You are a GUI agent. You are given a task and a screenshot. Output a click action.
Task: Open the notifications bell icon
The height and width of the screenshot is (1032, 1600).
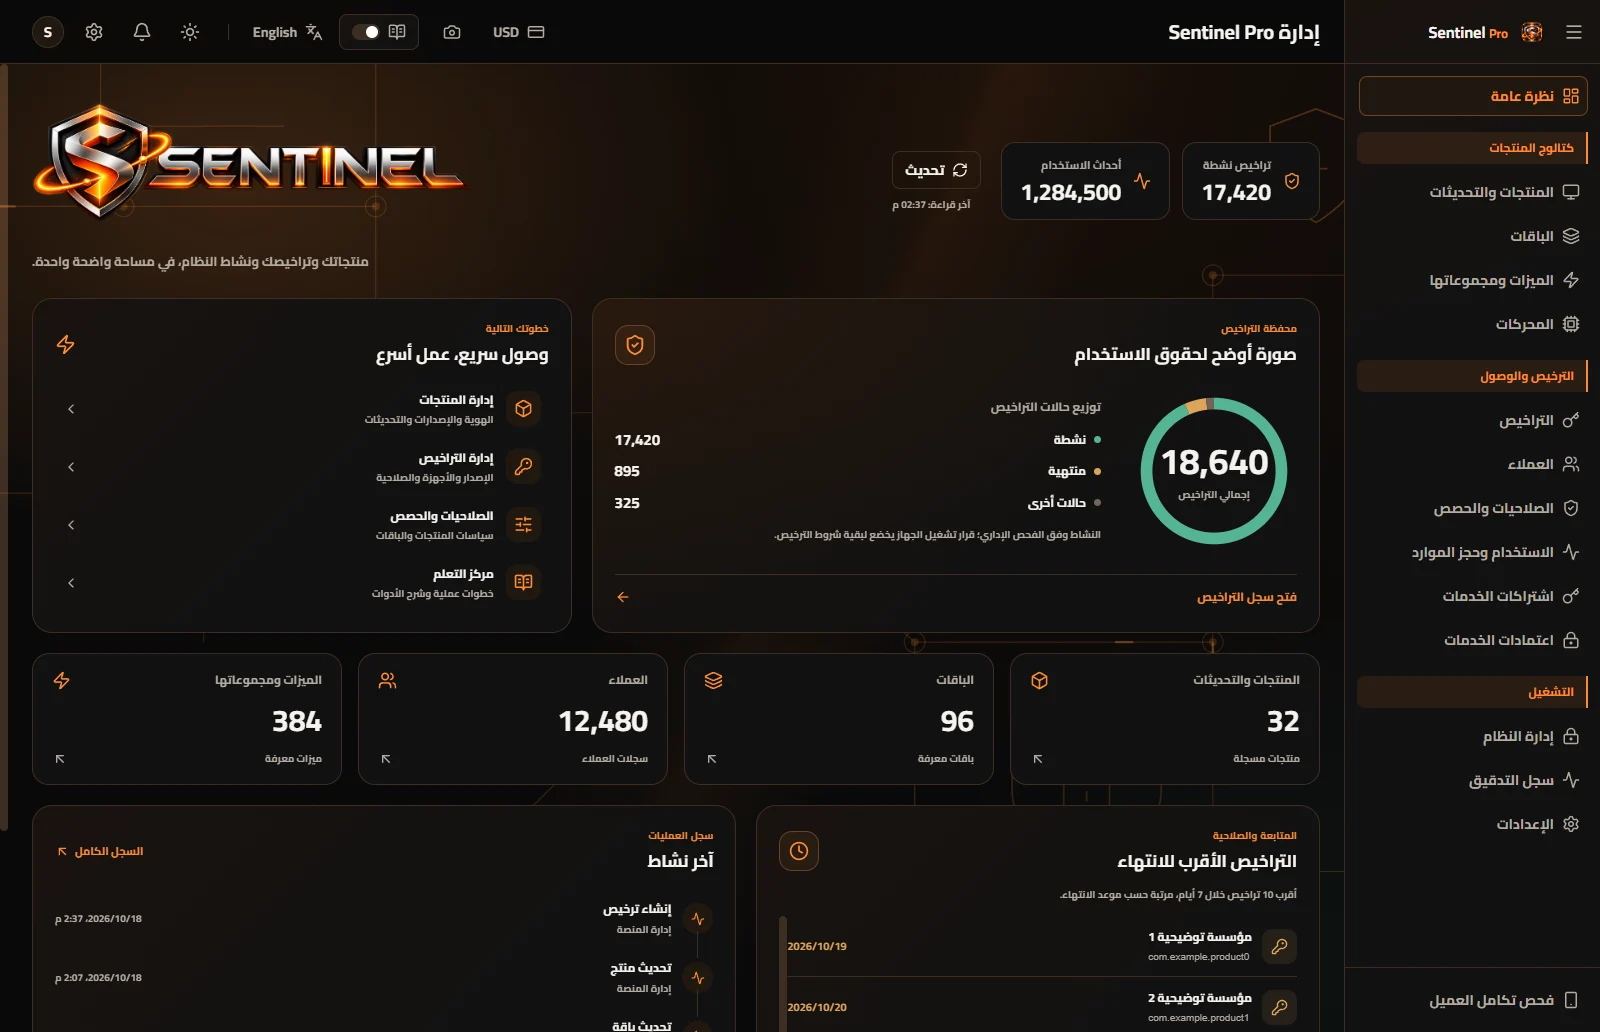(142, 32)
